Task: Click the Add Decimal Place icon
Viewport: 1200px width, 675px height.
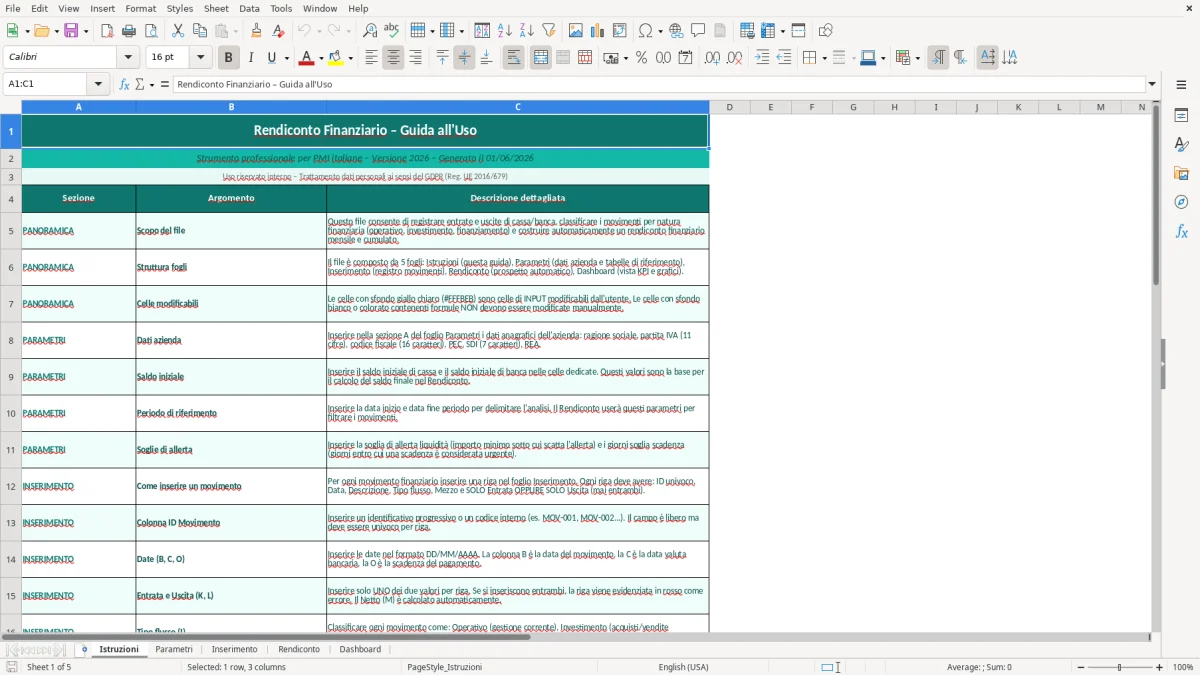Action: click(x=712, y=58)
